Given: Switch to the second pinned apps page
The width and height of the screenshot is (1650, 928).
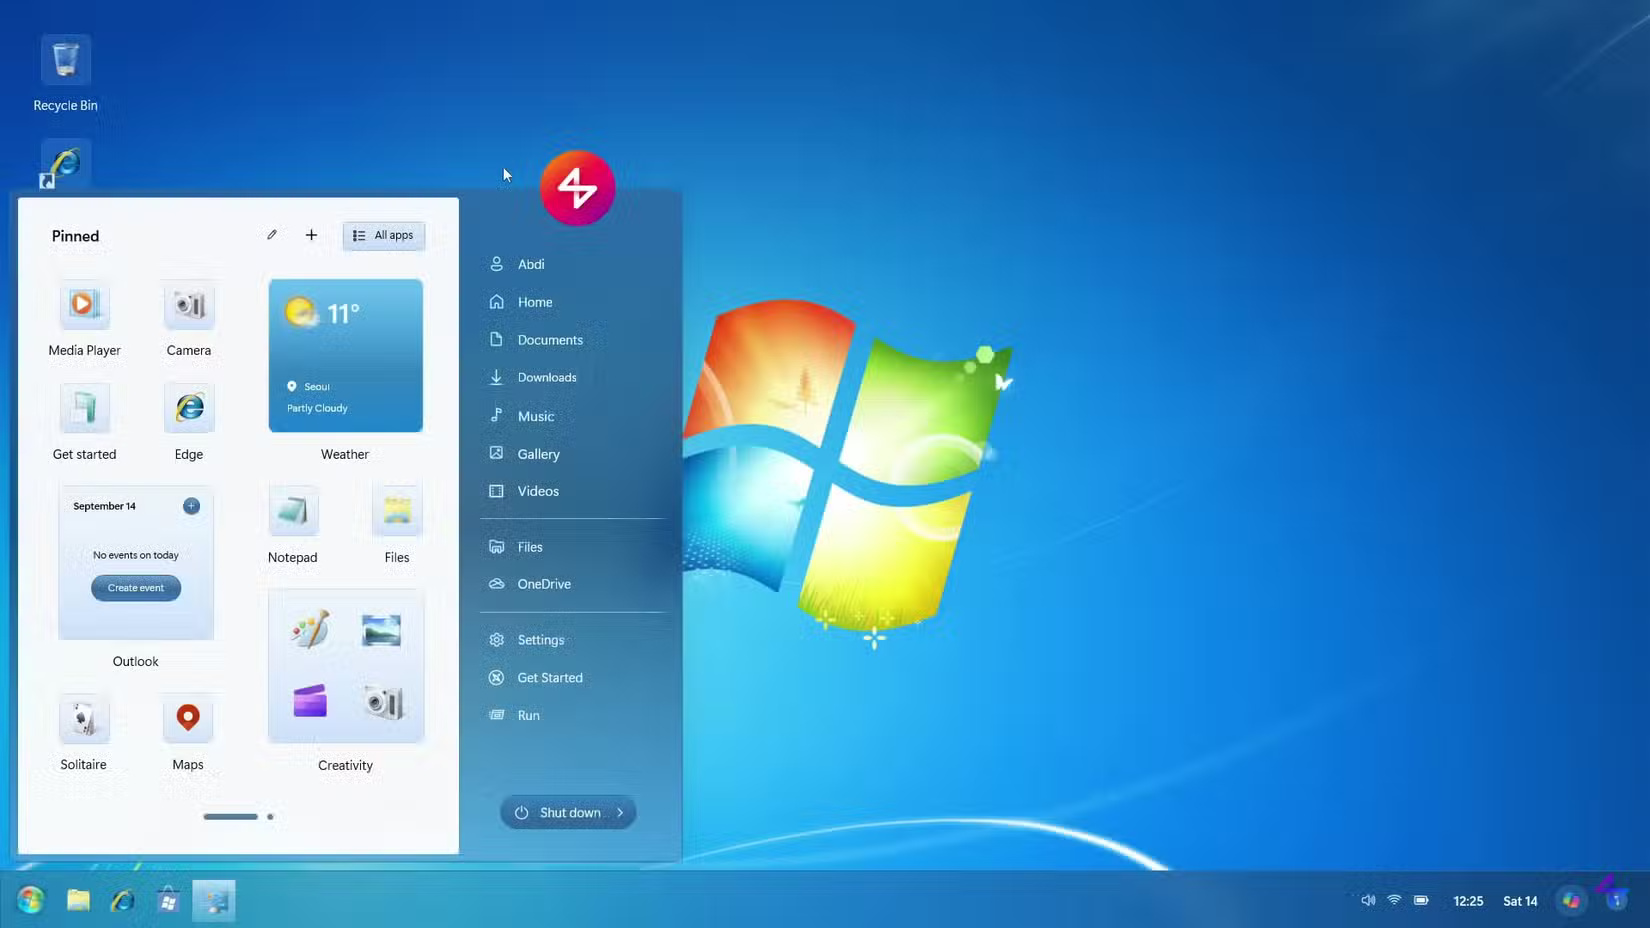Looking at the screenshot, I should coord(269,817).
